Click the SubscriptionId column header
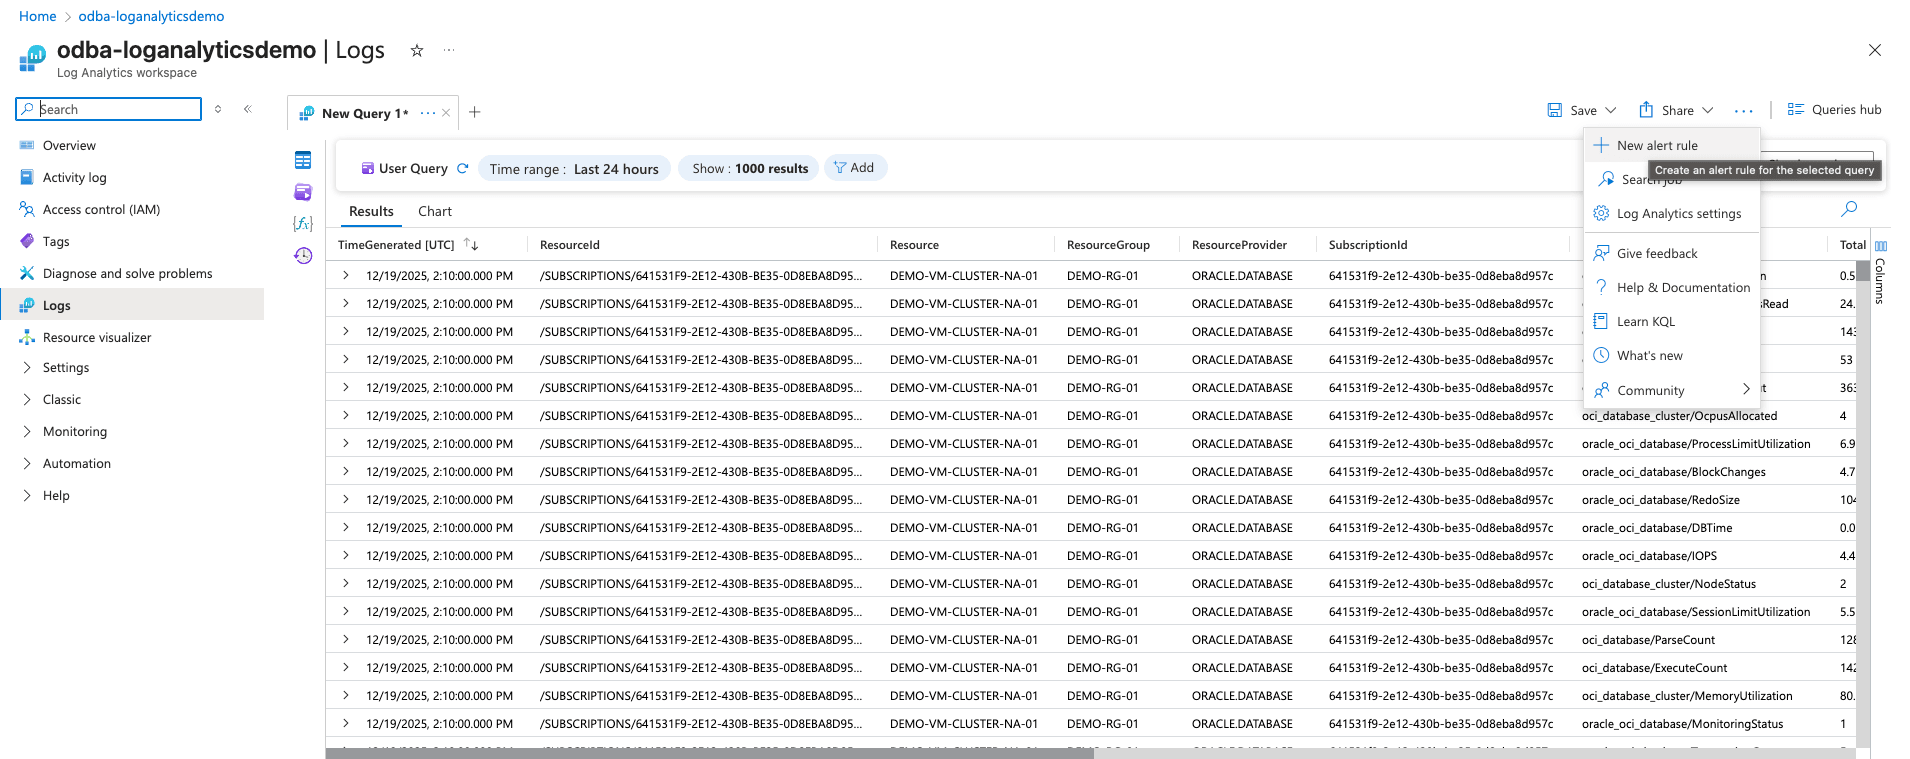Image resolution: width=1910 pixels, height=759 pixels. point(1368,245)
